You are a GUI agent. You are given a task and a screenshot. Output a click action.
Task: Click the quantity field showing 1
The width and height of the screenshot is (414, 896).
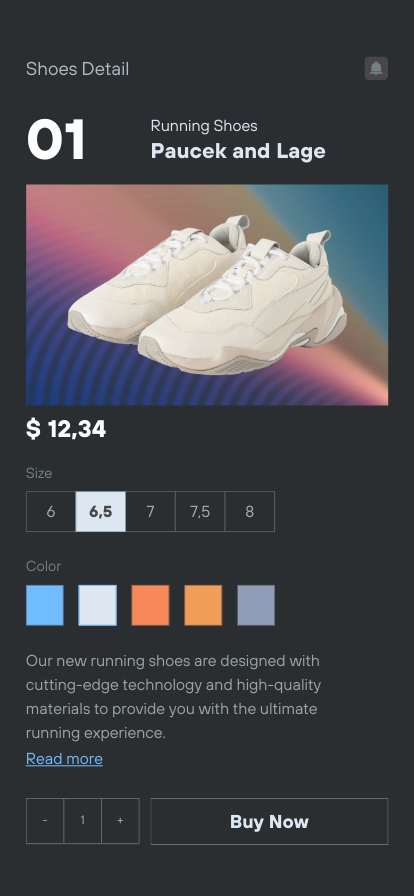83,821
